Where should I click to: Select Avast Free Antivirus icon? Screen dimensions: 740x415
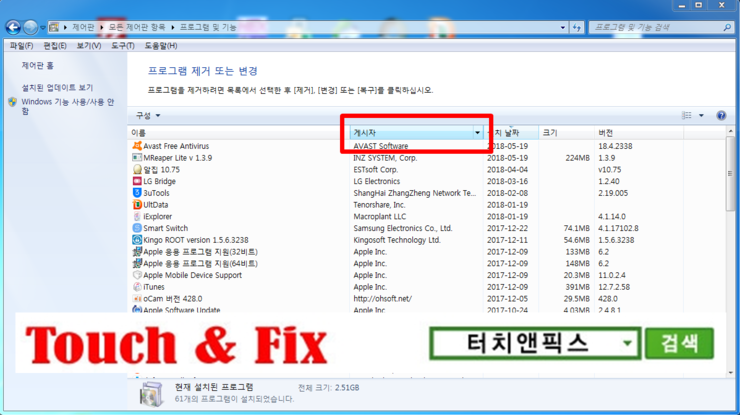coord(137,146)
